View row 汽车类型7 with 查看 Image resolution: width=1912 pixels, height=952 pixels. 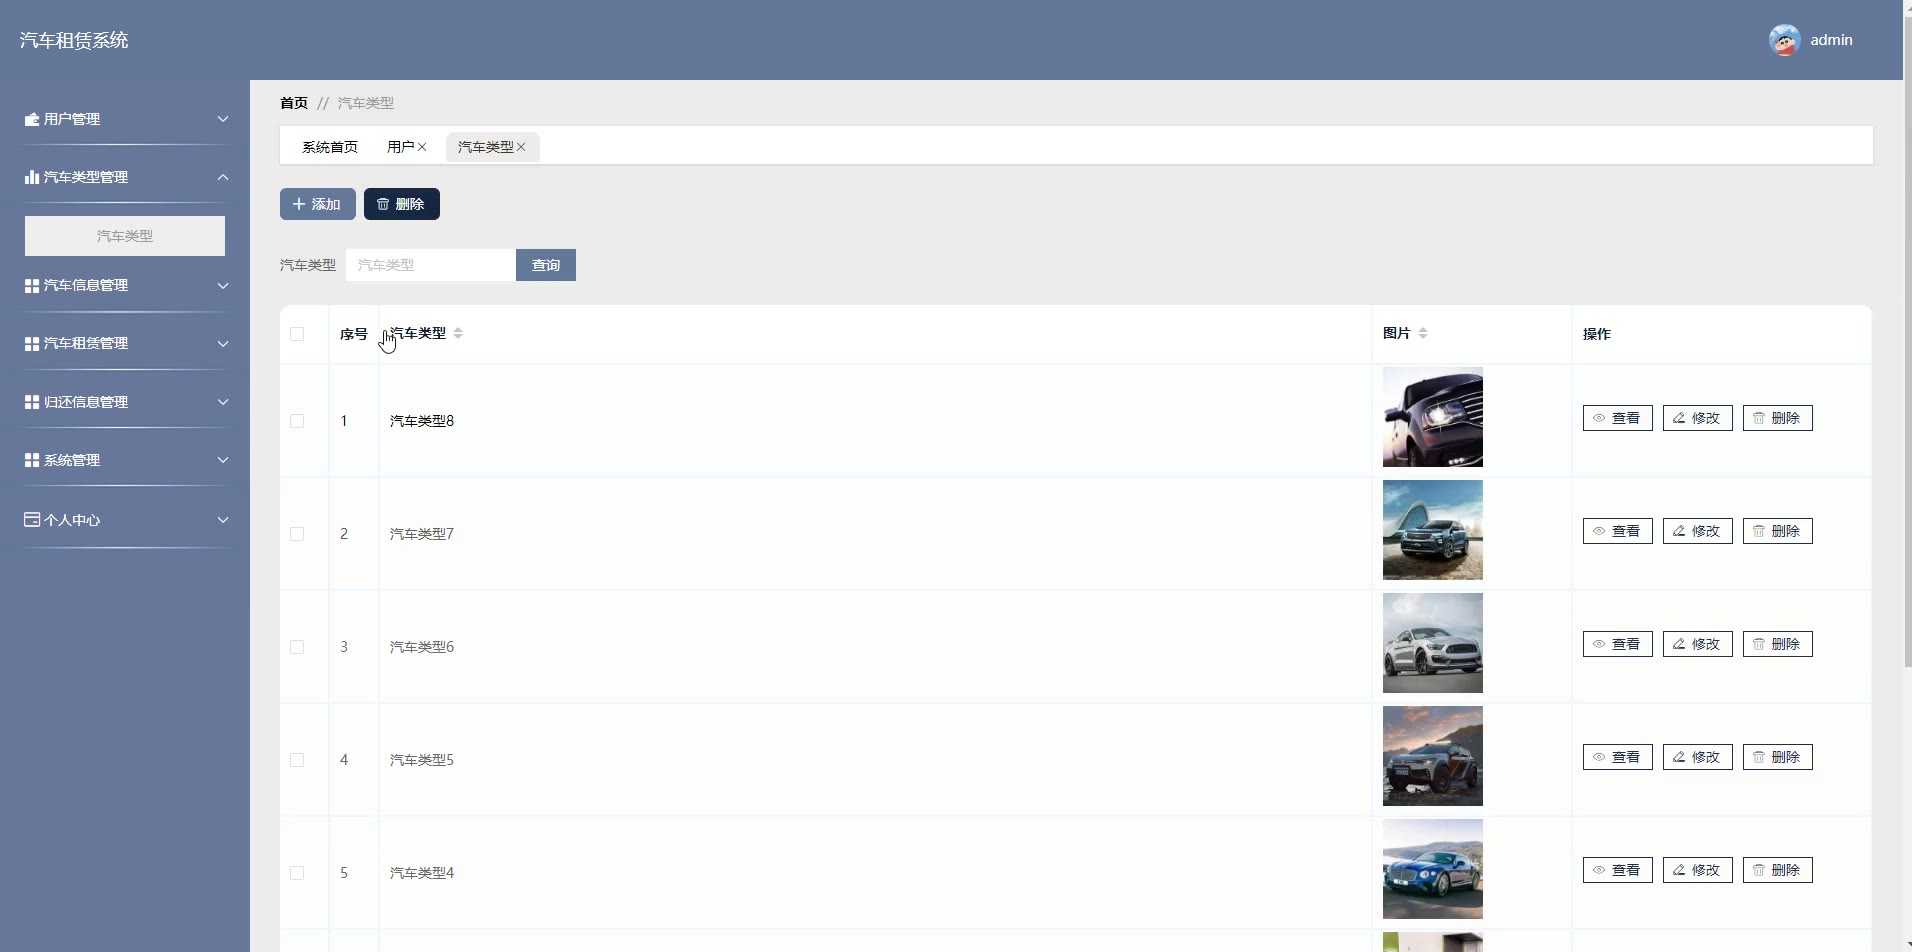click(x=1618, y=531)
